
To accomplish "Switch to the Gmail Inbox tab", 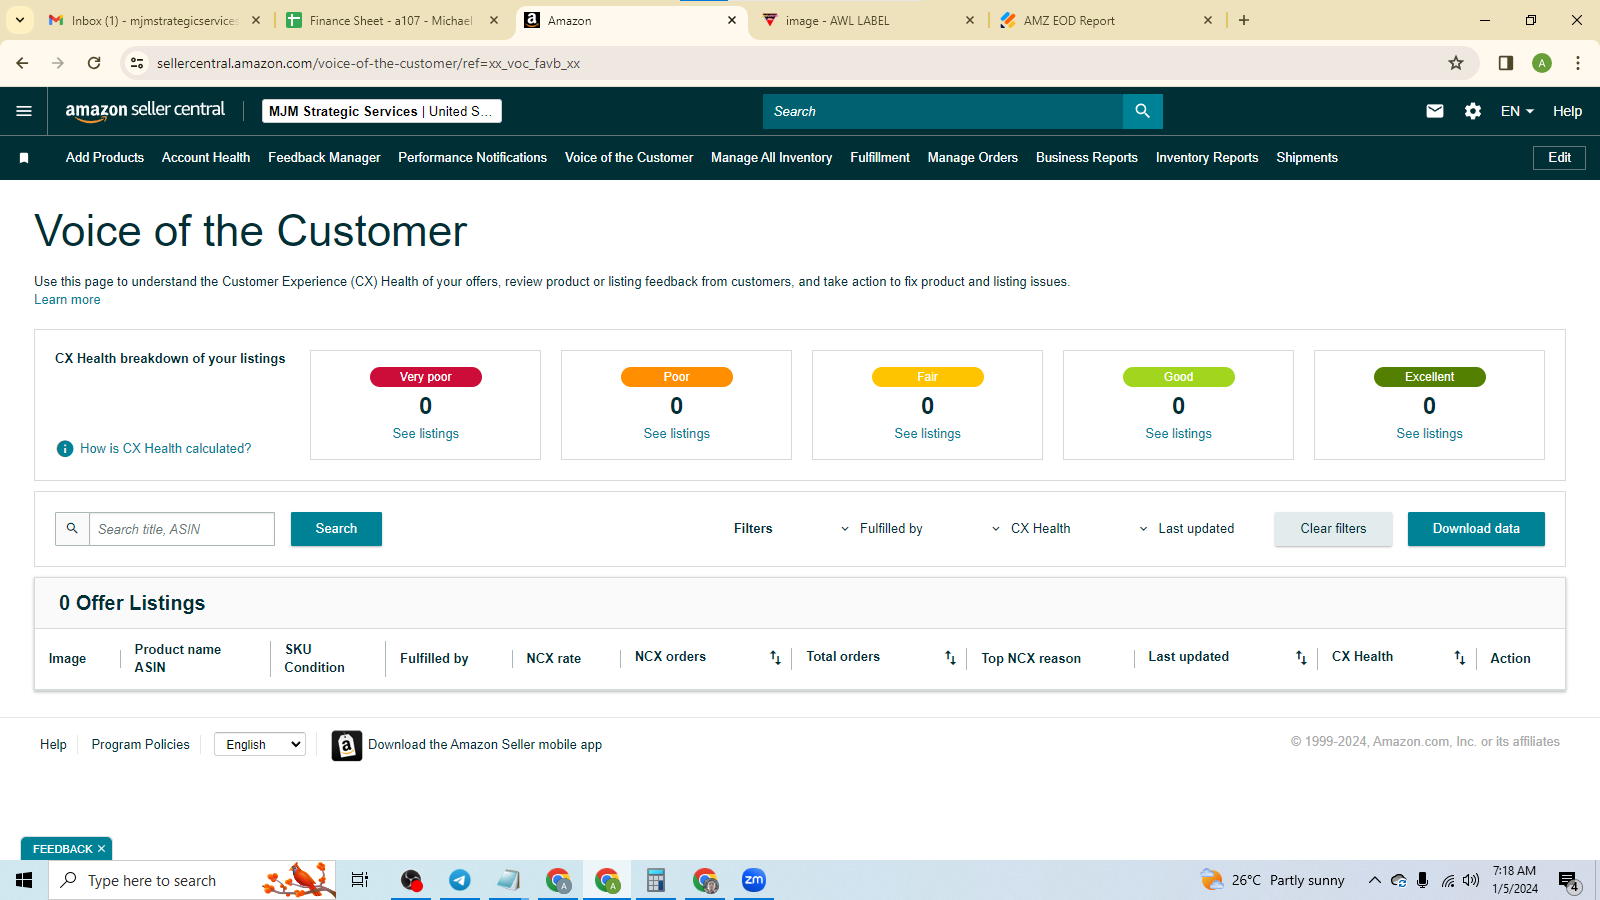I will pos(155,20).
